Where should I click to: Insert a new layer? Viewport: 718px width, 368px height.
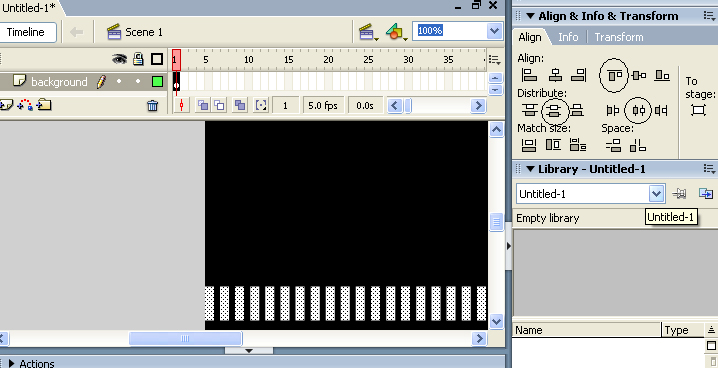pos(6,106)
